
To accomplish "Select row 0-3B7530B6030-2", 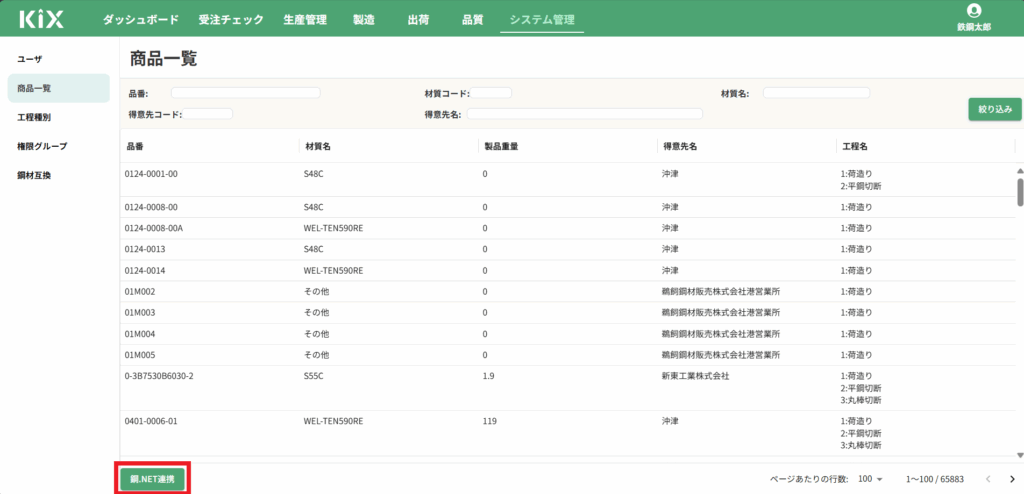I will click(x=568, y=388).
